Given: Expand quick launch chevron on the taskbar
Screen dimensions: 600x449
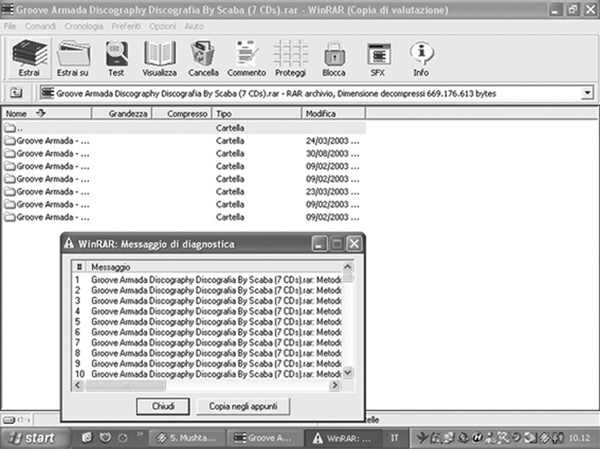Looking at the screenshot, I should pyautogui.click(x=140, y=434).
